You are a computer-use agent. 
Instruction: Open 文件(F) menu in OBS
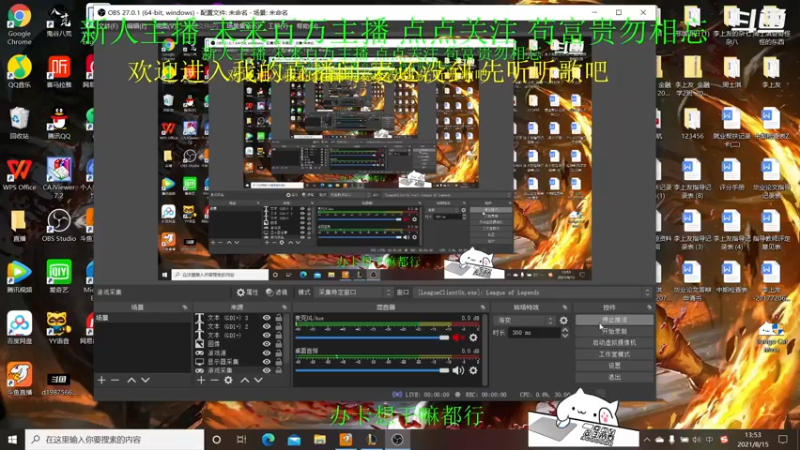[x=108, y=26]
